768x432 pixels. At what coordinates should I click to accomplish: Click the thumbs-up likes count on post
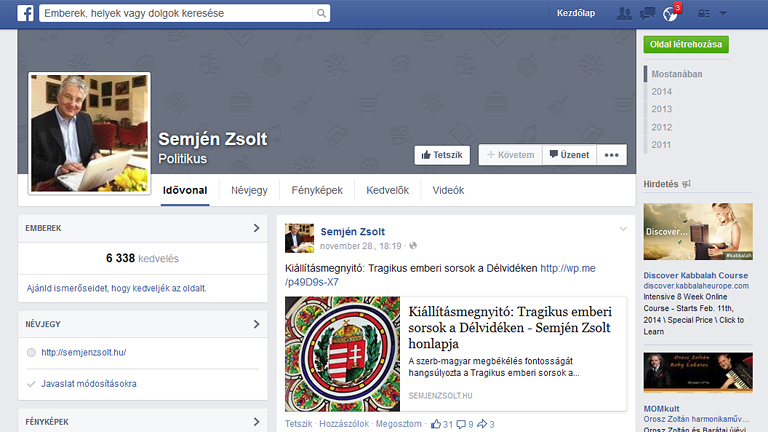pyautogui.click(x=441, y=424)
